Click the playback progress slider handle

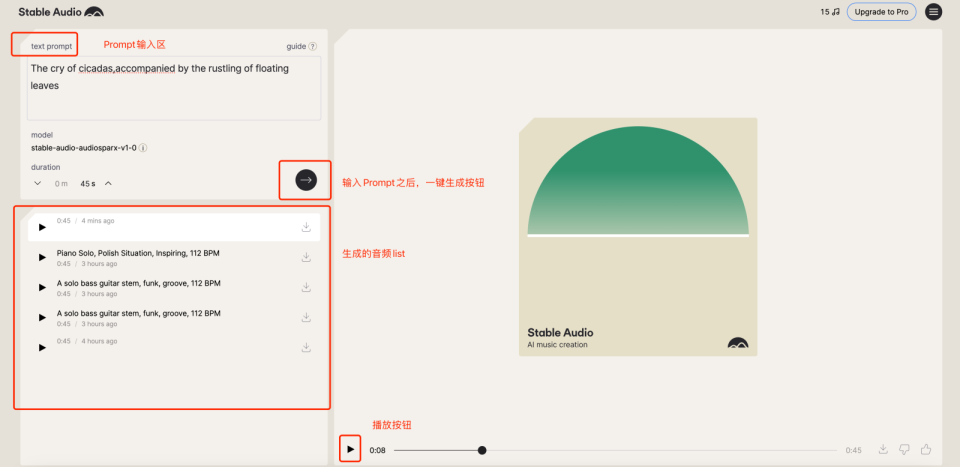[482, 450]
